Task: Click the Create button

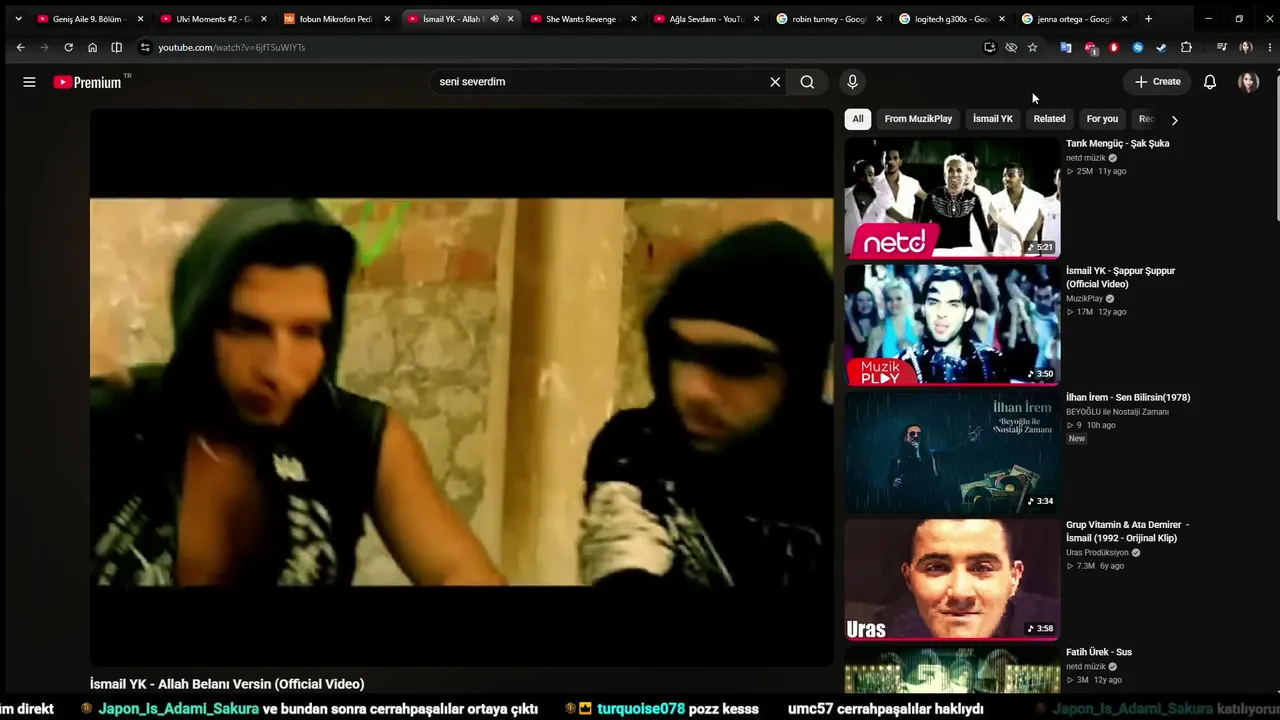Action: [1158, 82]
